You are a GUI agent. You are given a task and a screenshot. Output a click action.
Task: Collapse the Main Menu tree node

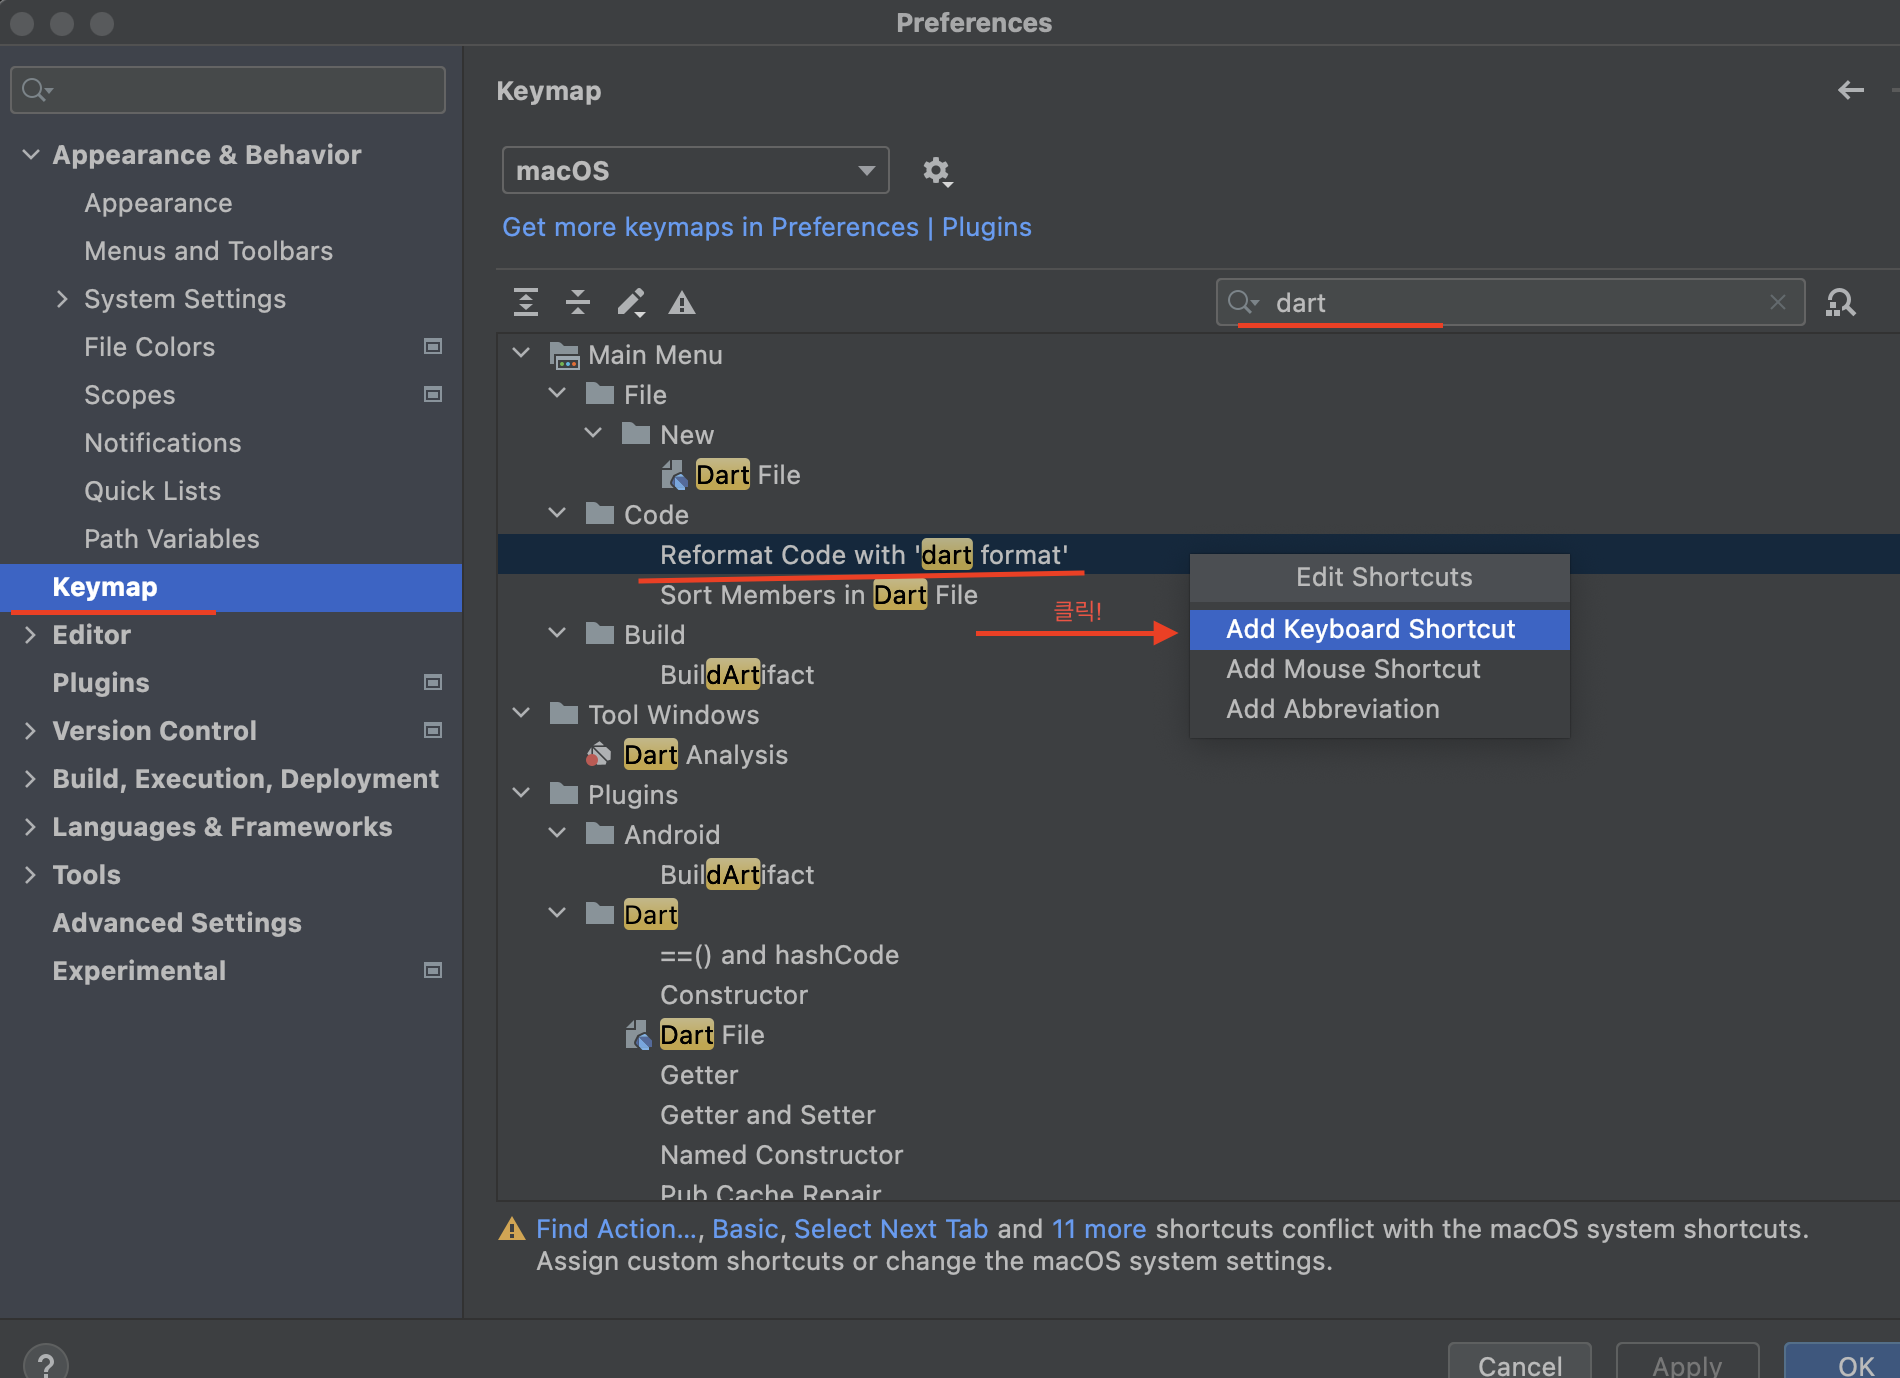coord(521,353)
